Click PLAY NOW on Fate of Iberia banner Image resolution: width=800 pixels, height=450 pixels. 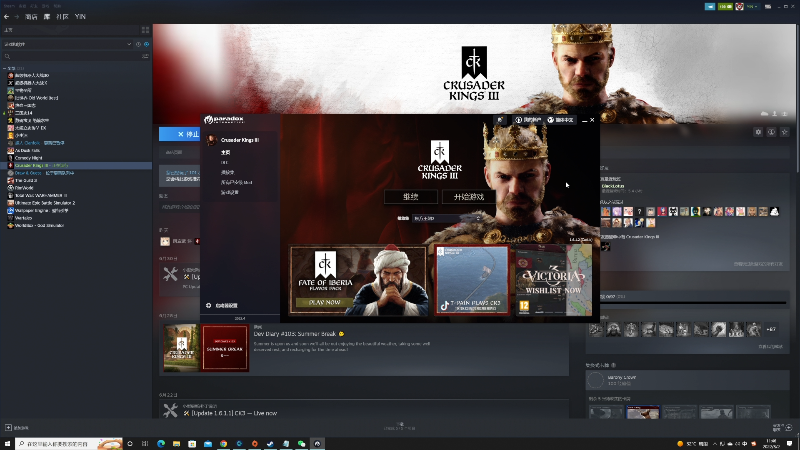click(324, 303)
